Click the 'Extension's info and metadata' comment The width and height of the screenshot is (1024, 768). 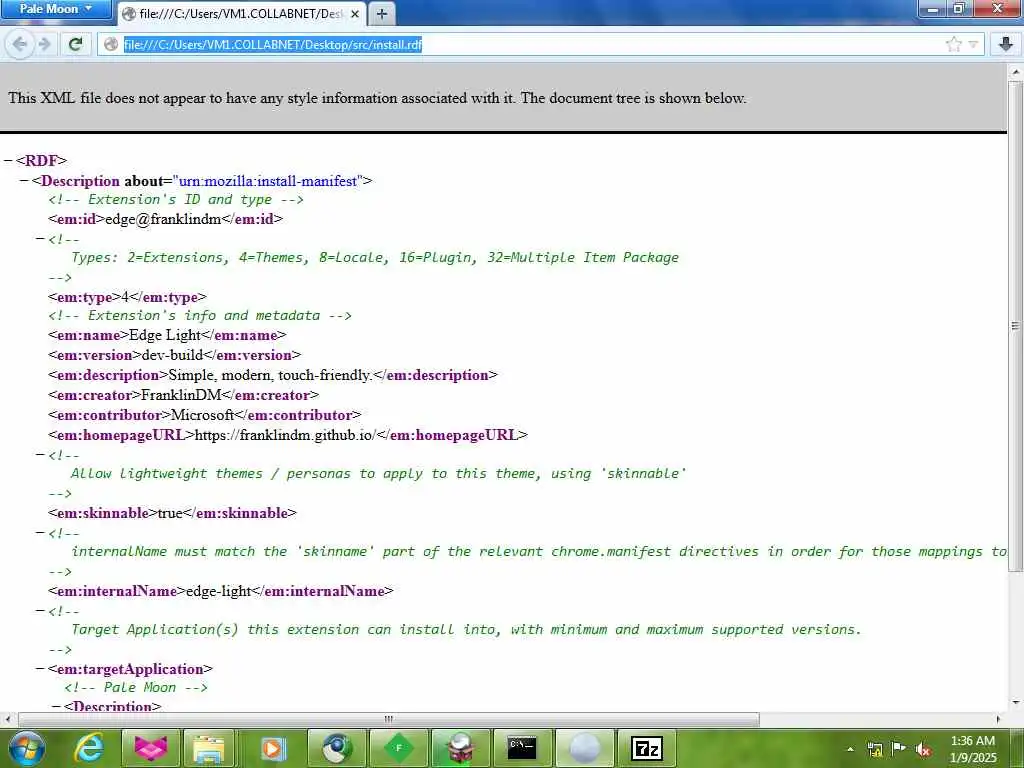pyautogui.click(x=200, y=316)
